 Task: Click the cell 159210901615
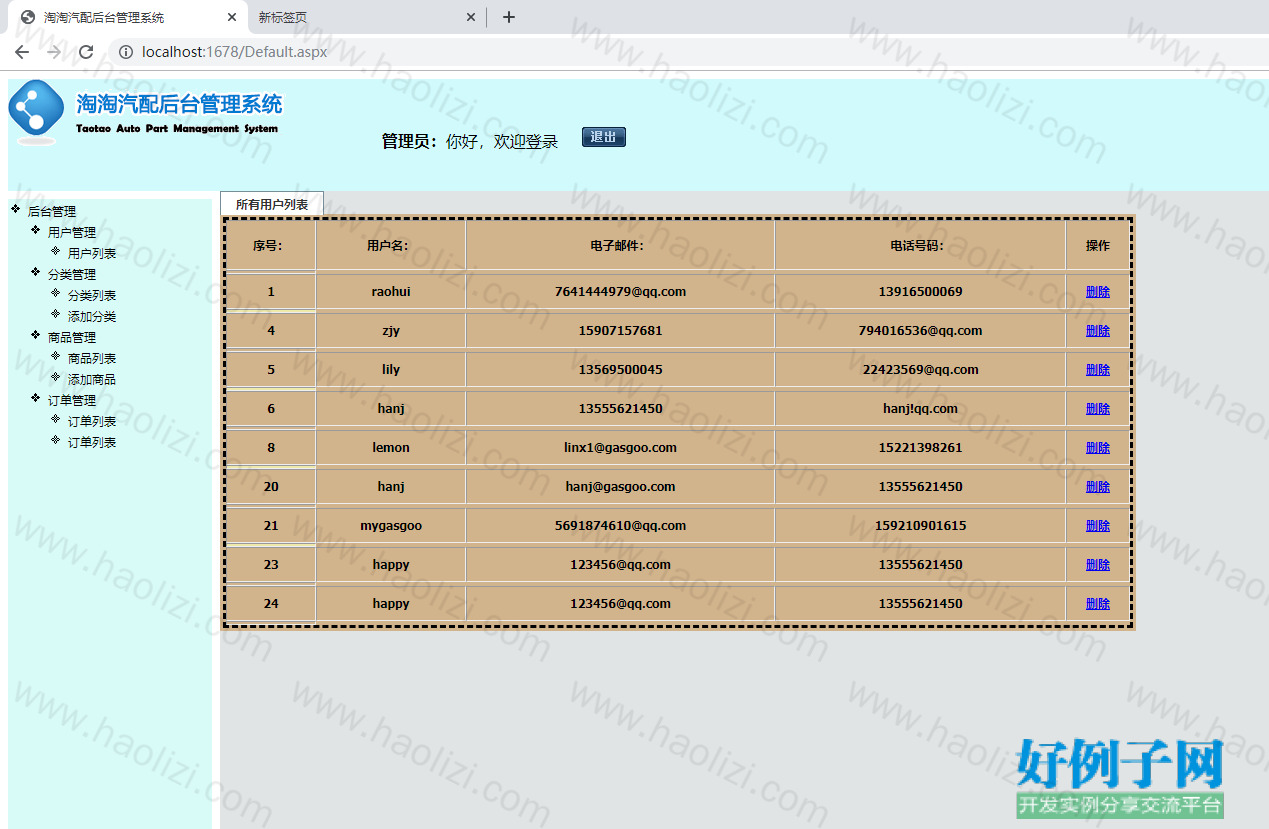click(920, 526)
